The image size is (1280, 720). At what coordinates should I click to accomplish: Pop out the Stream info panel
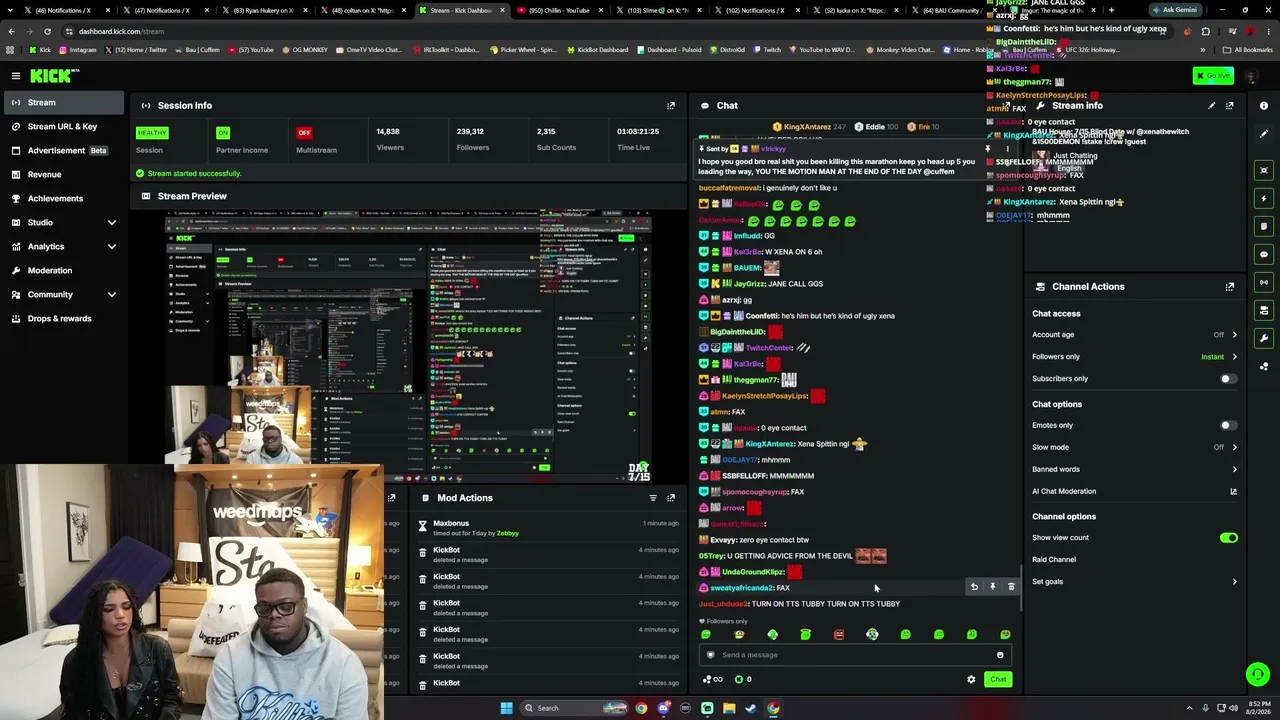coord(1230,105)
